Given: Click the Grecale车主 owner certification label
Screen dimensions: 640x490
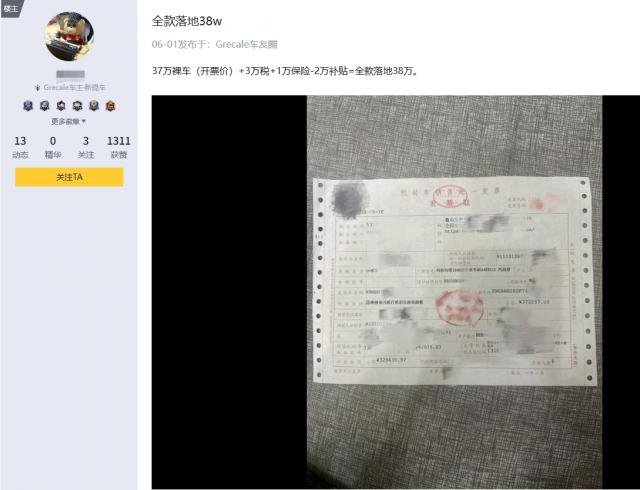Looking at the screenshot, I should click(x=74, y=87).
